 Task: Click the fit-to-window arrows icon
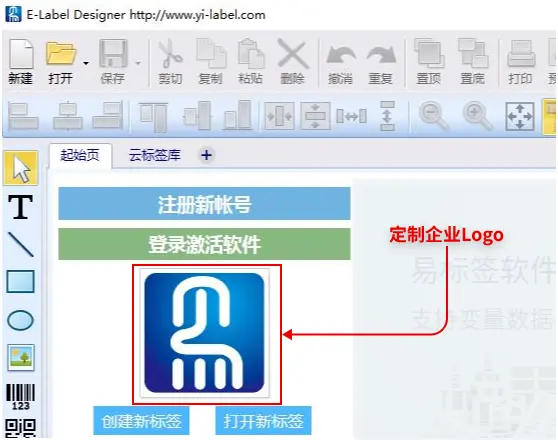click(520, 116)
